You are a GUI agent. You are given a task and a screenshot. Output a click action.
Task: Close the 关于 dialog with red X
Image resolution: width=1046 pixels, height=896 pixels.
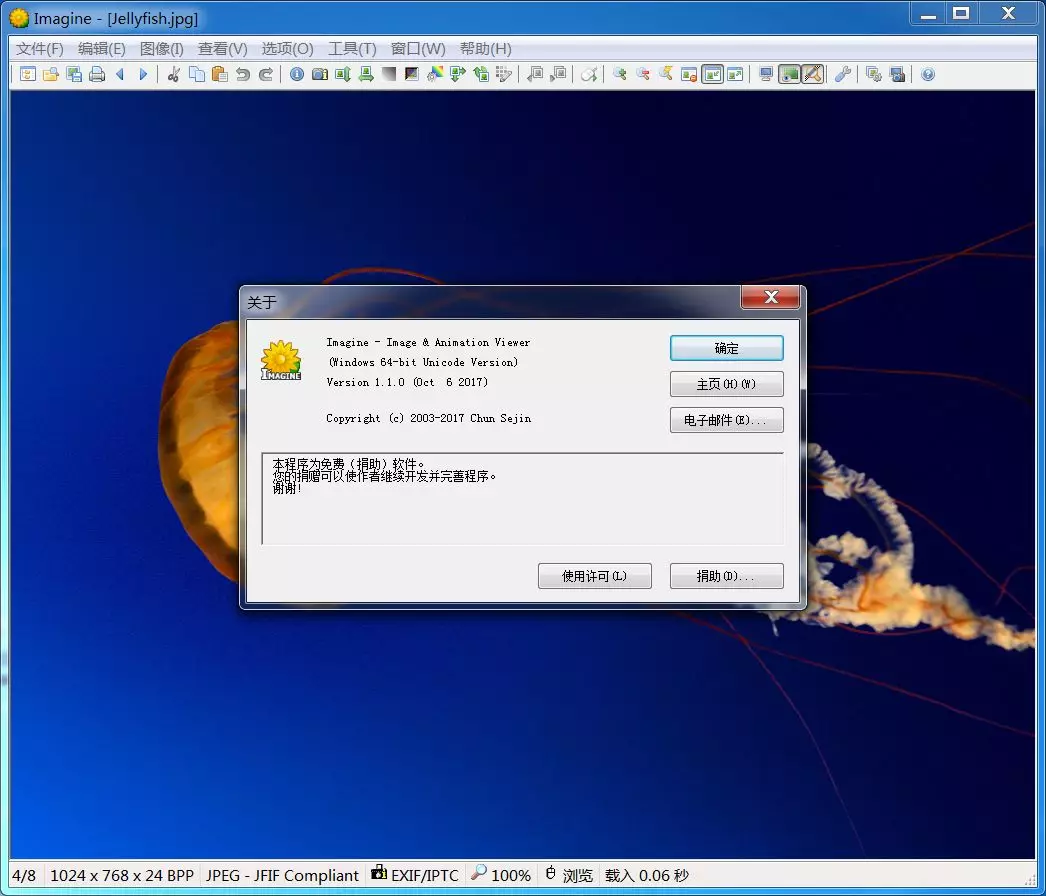(770, 298)
